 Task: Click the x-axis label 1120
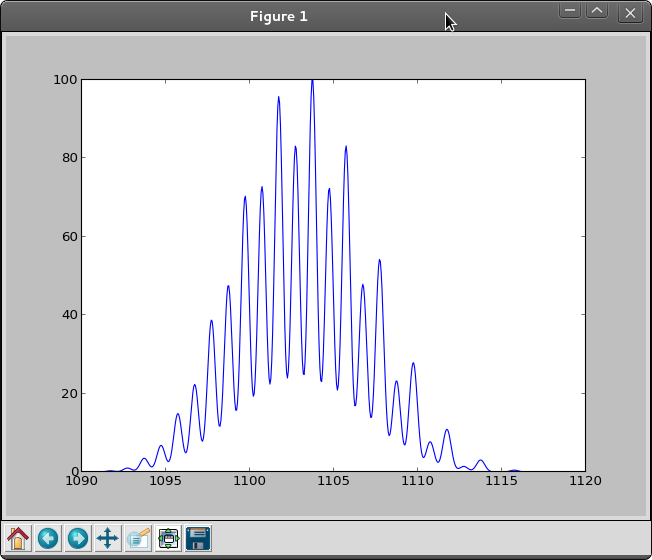pos(585,481)
